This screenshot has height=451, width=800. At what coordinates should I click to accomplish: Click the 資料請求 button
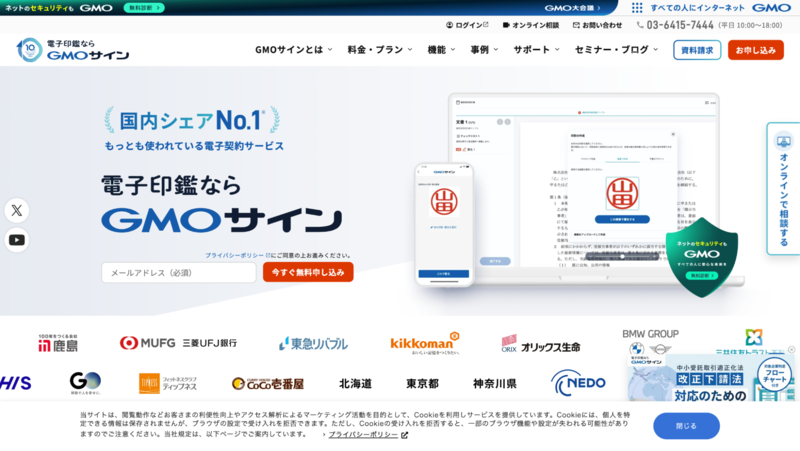pos(697,50)
